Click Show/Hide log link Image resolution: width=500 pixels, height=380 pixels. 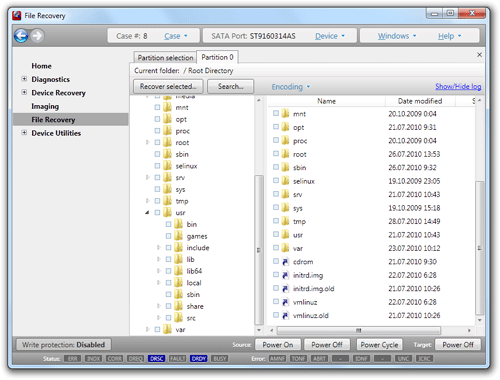[x=458, y=87]
